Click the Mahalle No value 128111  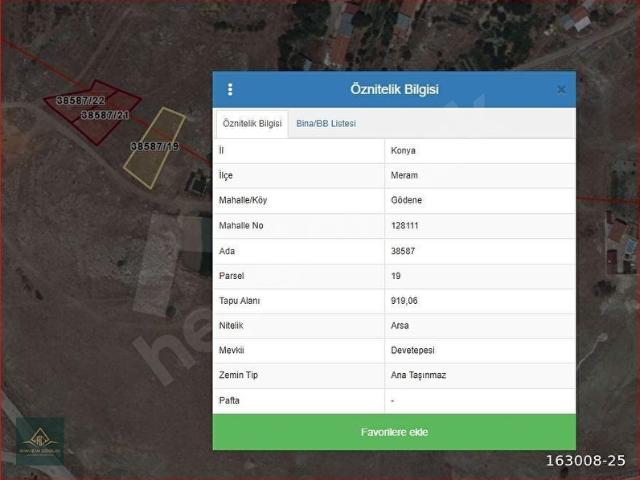tap(404, 226)
